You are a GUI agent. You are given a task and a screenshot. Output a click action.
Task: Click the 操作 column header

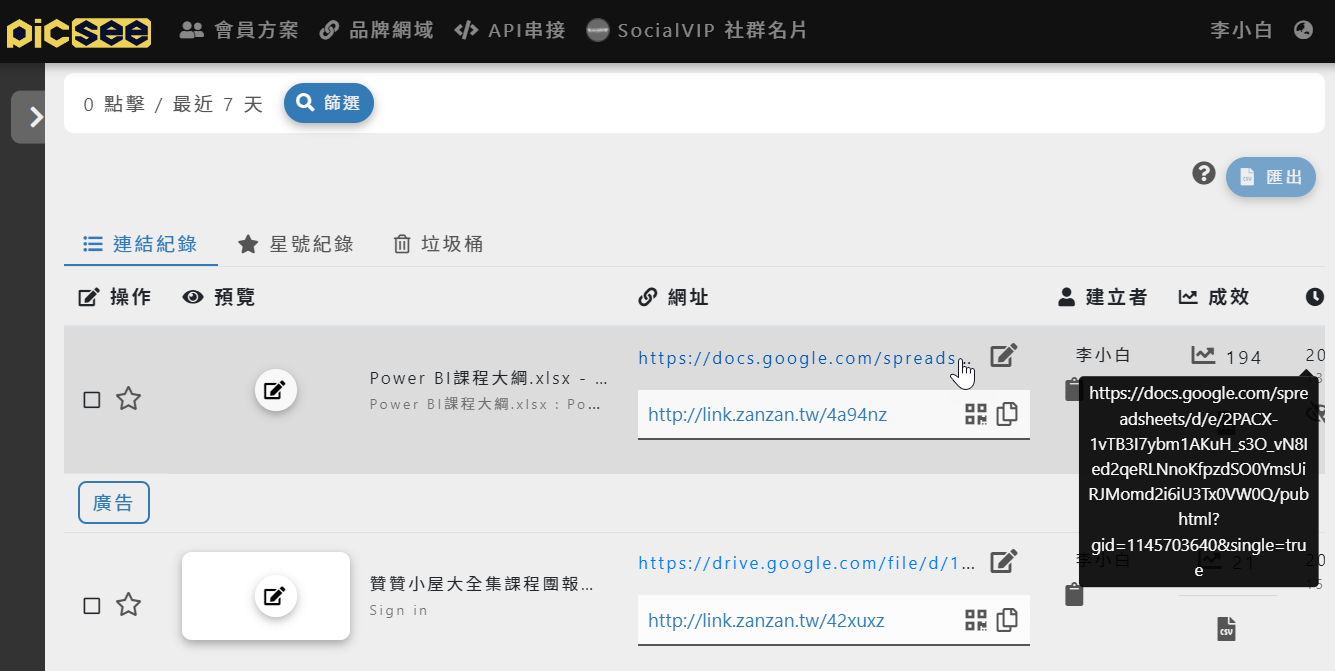115,297
